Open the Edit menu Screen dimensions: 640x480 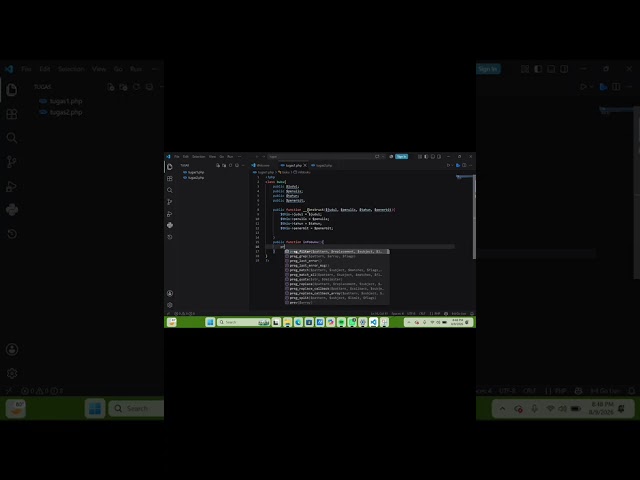(x=186, y=157)
